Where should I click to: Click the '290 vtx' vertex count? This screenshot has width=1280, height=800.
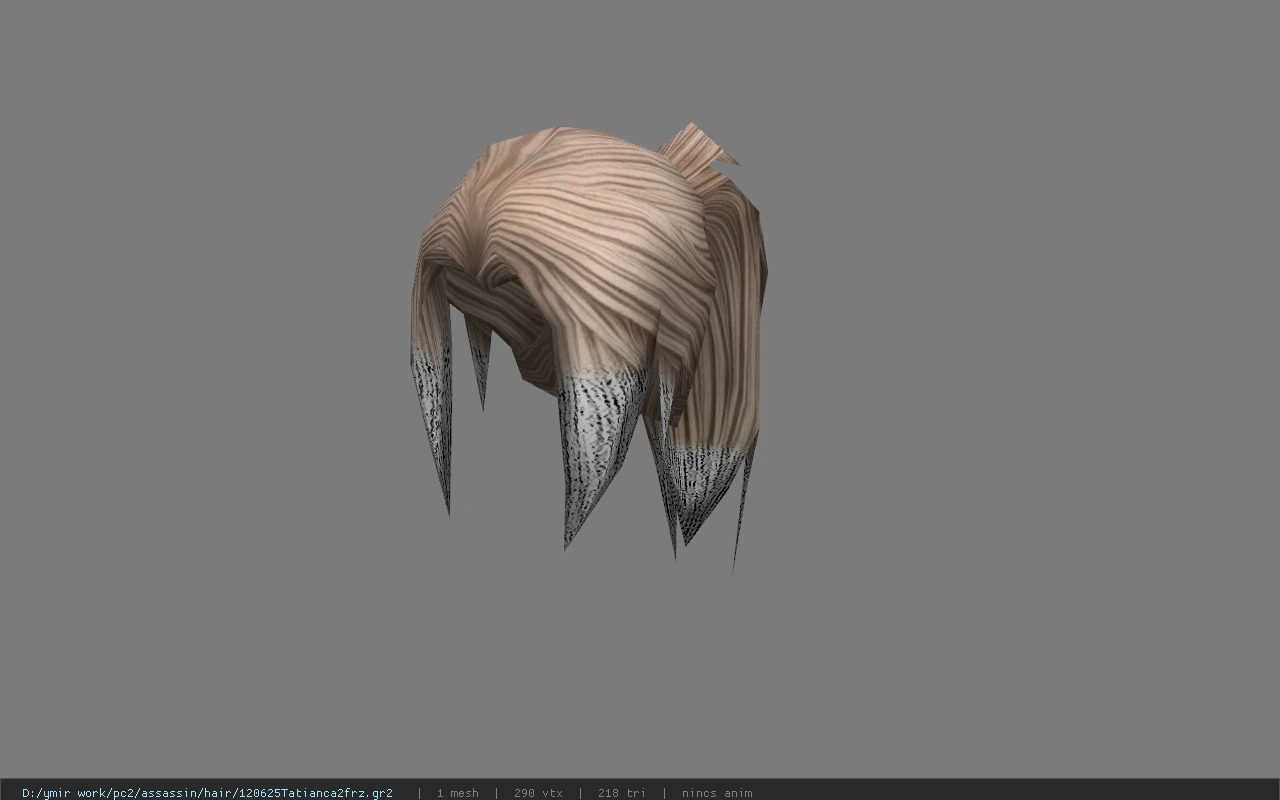(x=538, y=793)
